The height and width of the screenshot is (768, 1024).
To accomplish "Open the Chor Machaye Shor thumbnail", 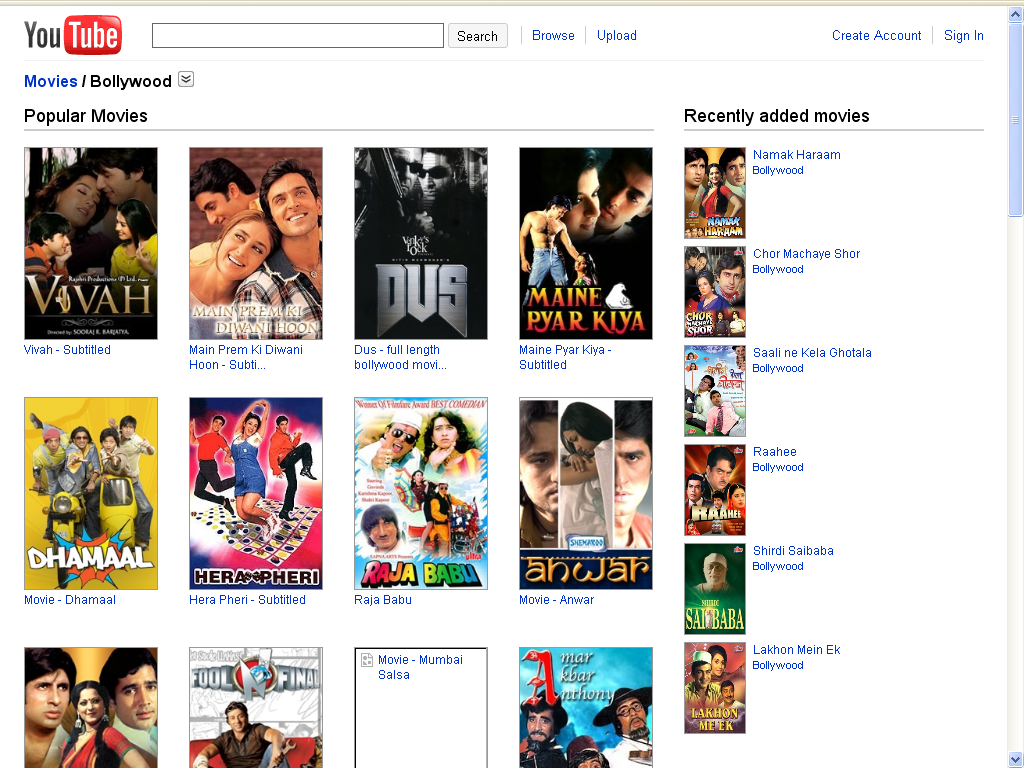I will point(714,292).
